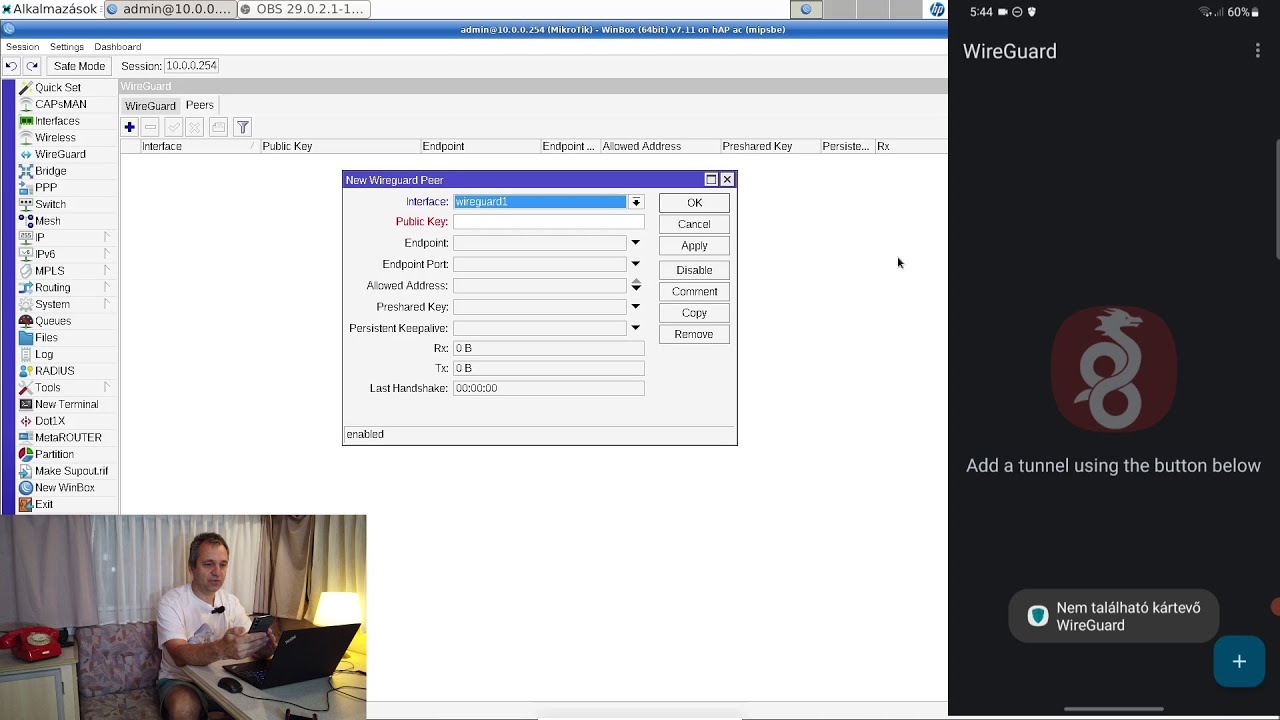Viewport: 1280px width, 720px height.
Task: Click the Session address field
Action: pyautogui.click(x=191, y=66)
